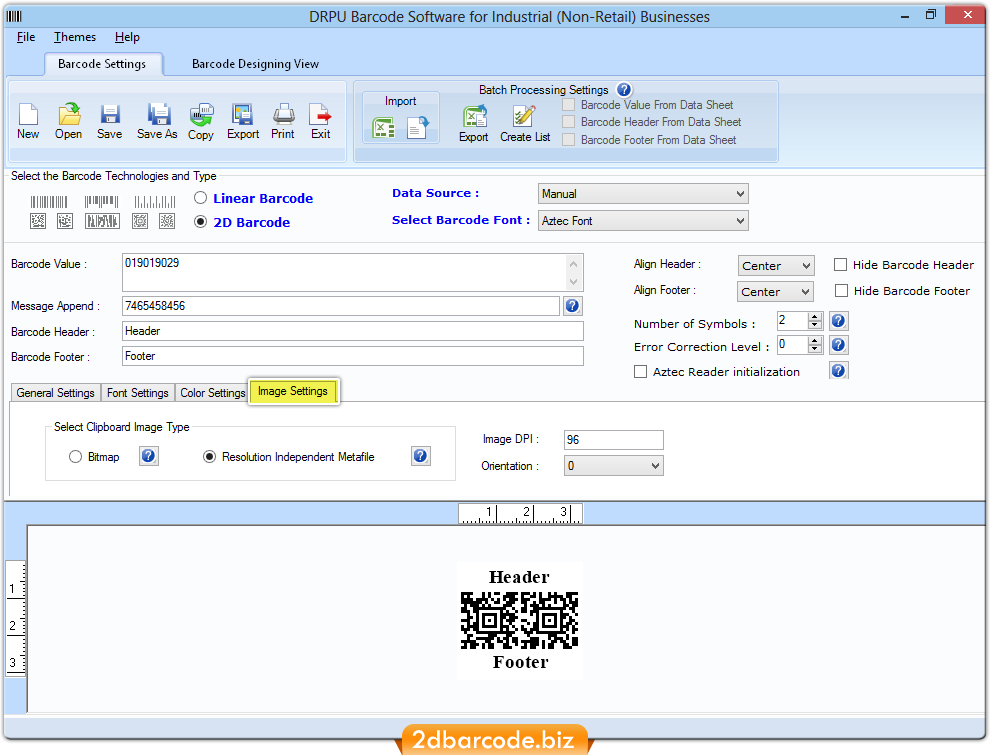Enable Hide Barcode Header checkbox
The width and height of the screenshot is (990, 755).
click(x=840, y=265)
